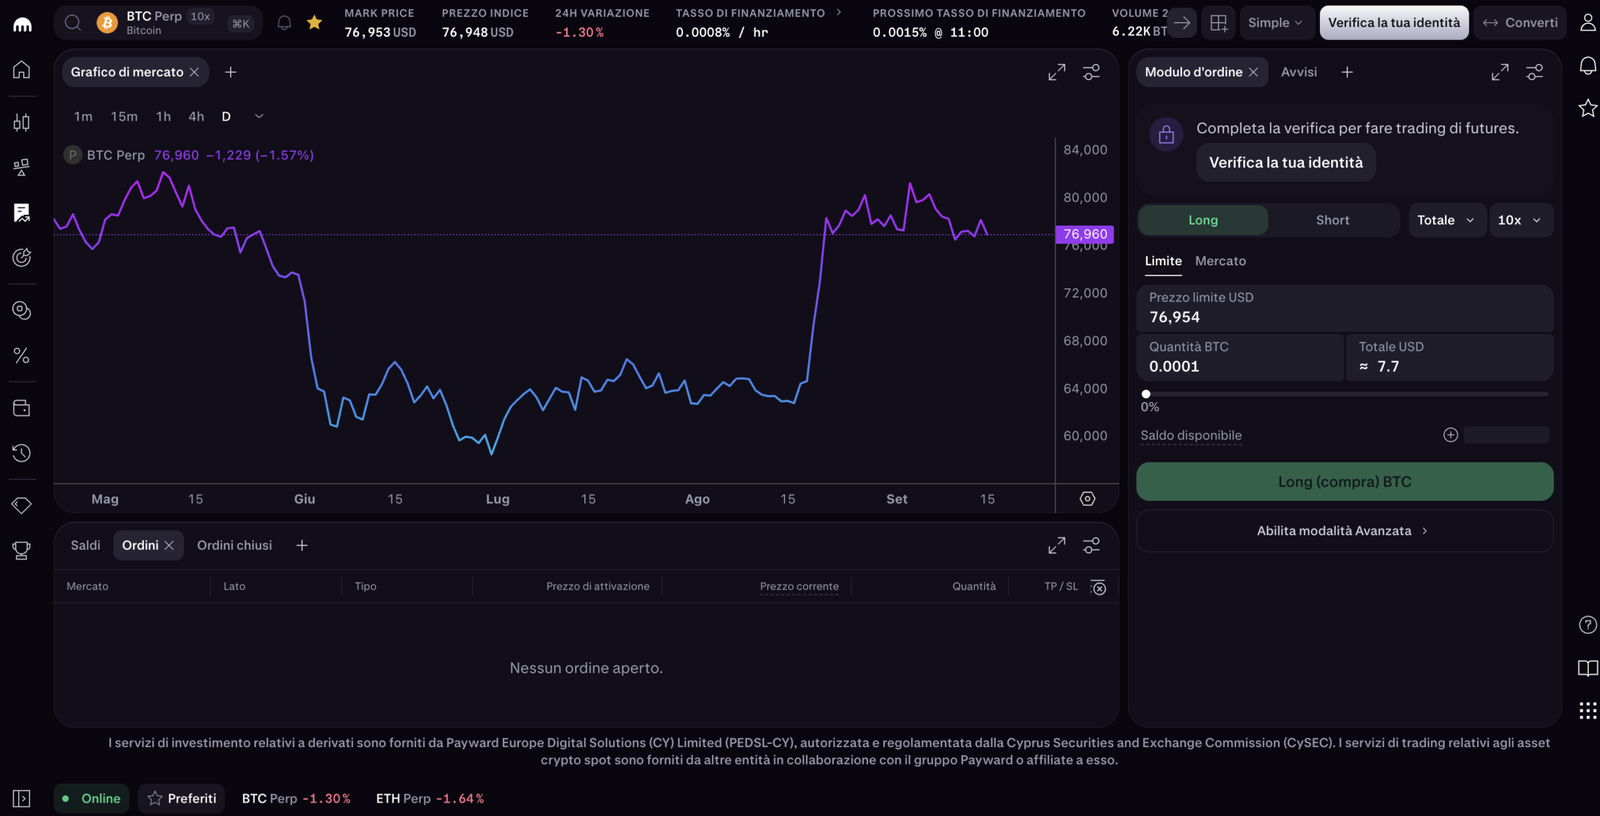This screenshot has height=816, width=1600.
Task: Open order form settings sliders icon
Action: pyautogui.click(x=1534, y=72)
